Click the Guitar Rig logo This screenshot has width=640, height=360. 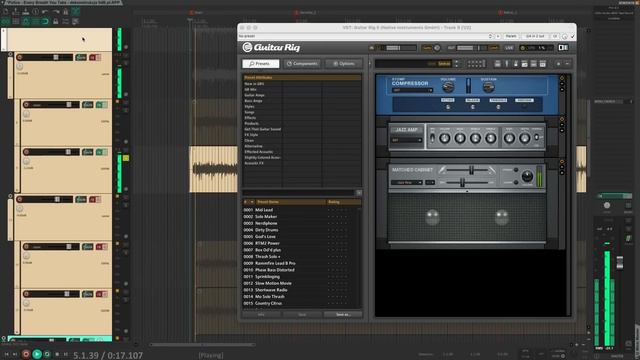tap(271, 47)
